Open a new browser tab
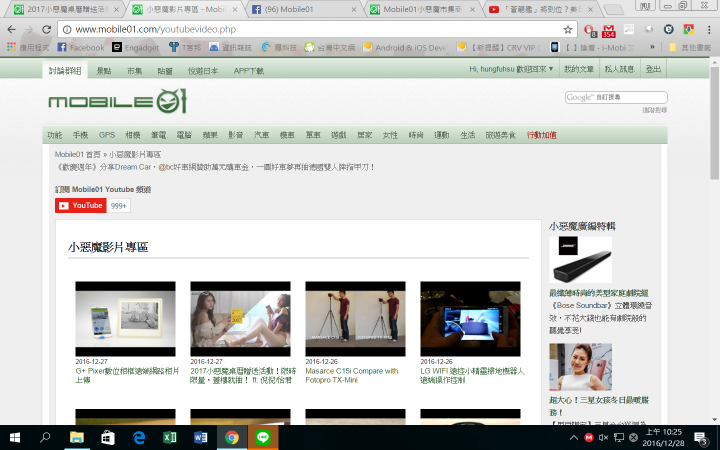720x450 pixels. [x=613, y=9]
